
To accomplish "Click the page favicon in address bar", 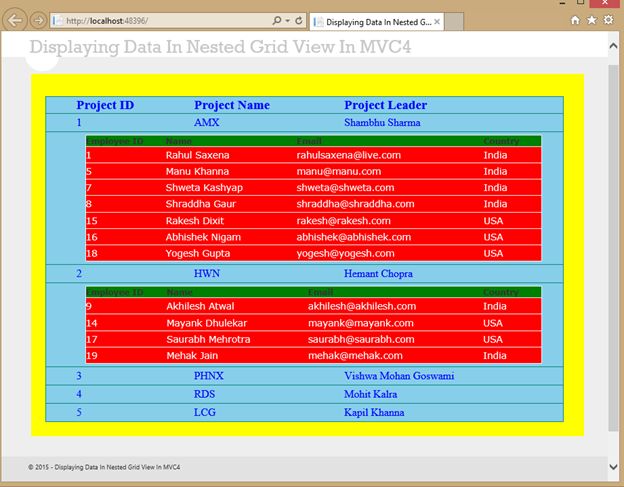I will pos(57,21).
